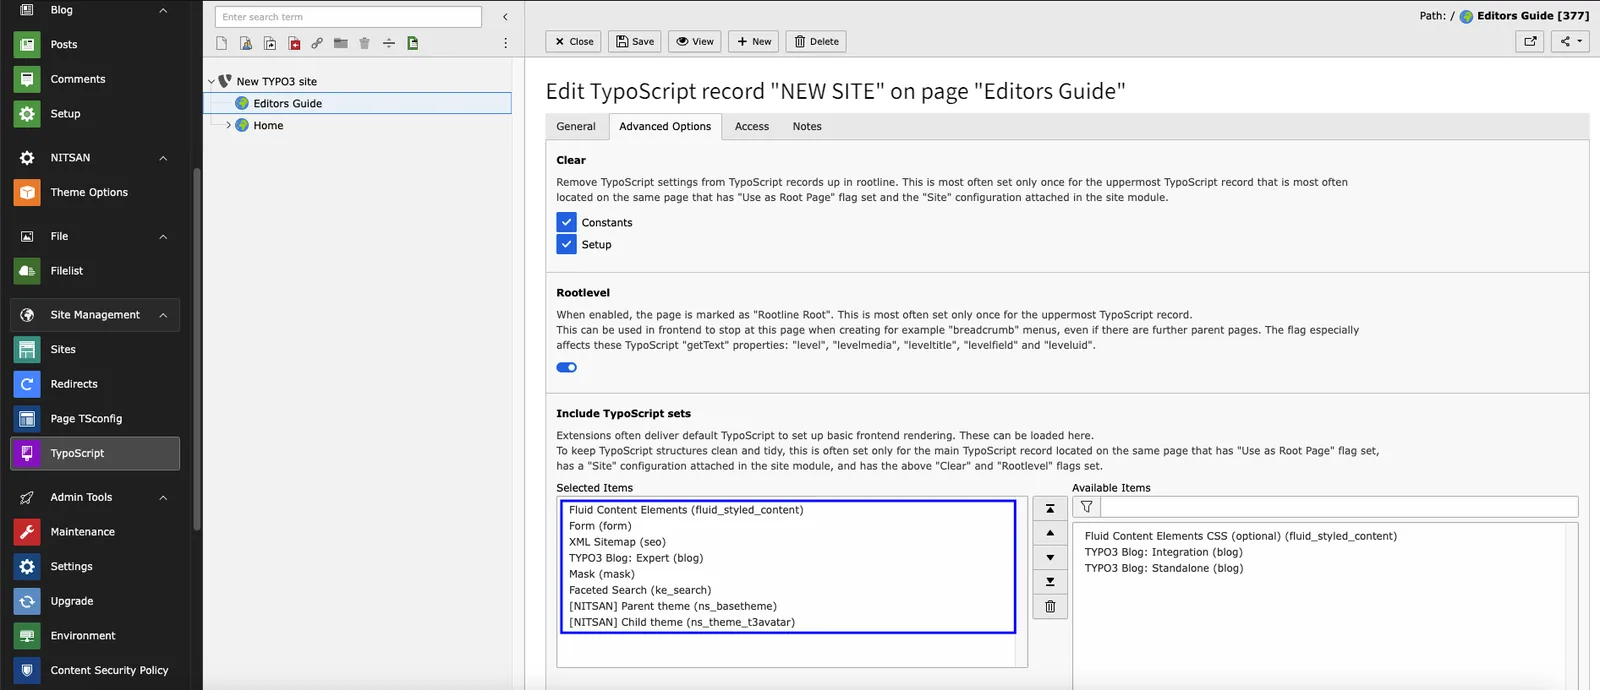Image resolution: width=1600 pixels, height=690 pixels.
Task: Switch to the Advanced Options tab
Action: (x=665, y=126)
